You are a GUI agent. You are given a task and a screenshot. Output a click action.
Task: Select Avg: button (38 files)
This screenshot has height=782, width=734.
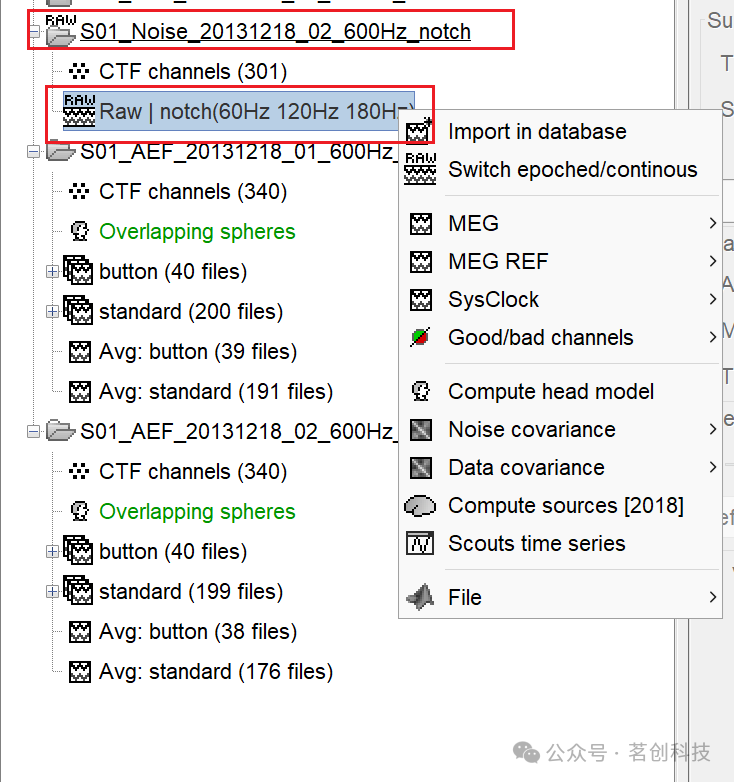point(198,632)
